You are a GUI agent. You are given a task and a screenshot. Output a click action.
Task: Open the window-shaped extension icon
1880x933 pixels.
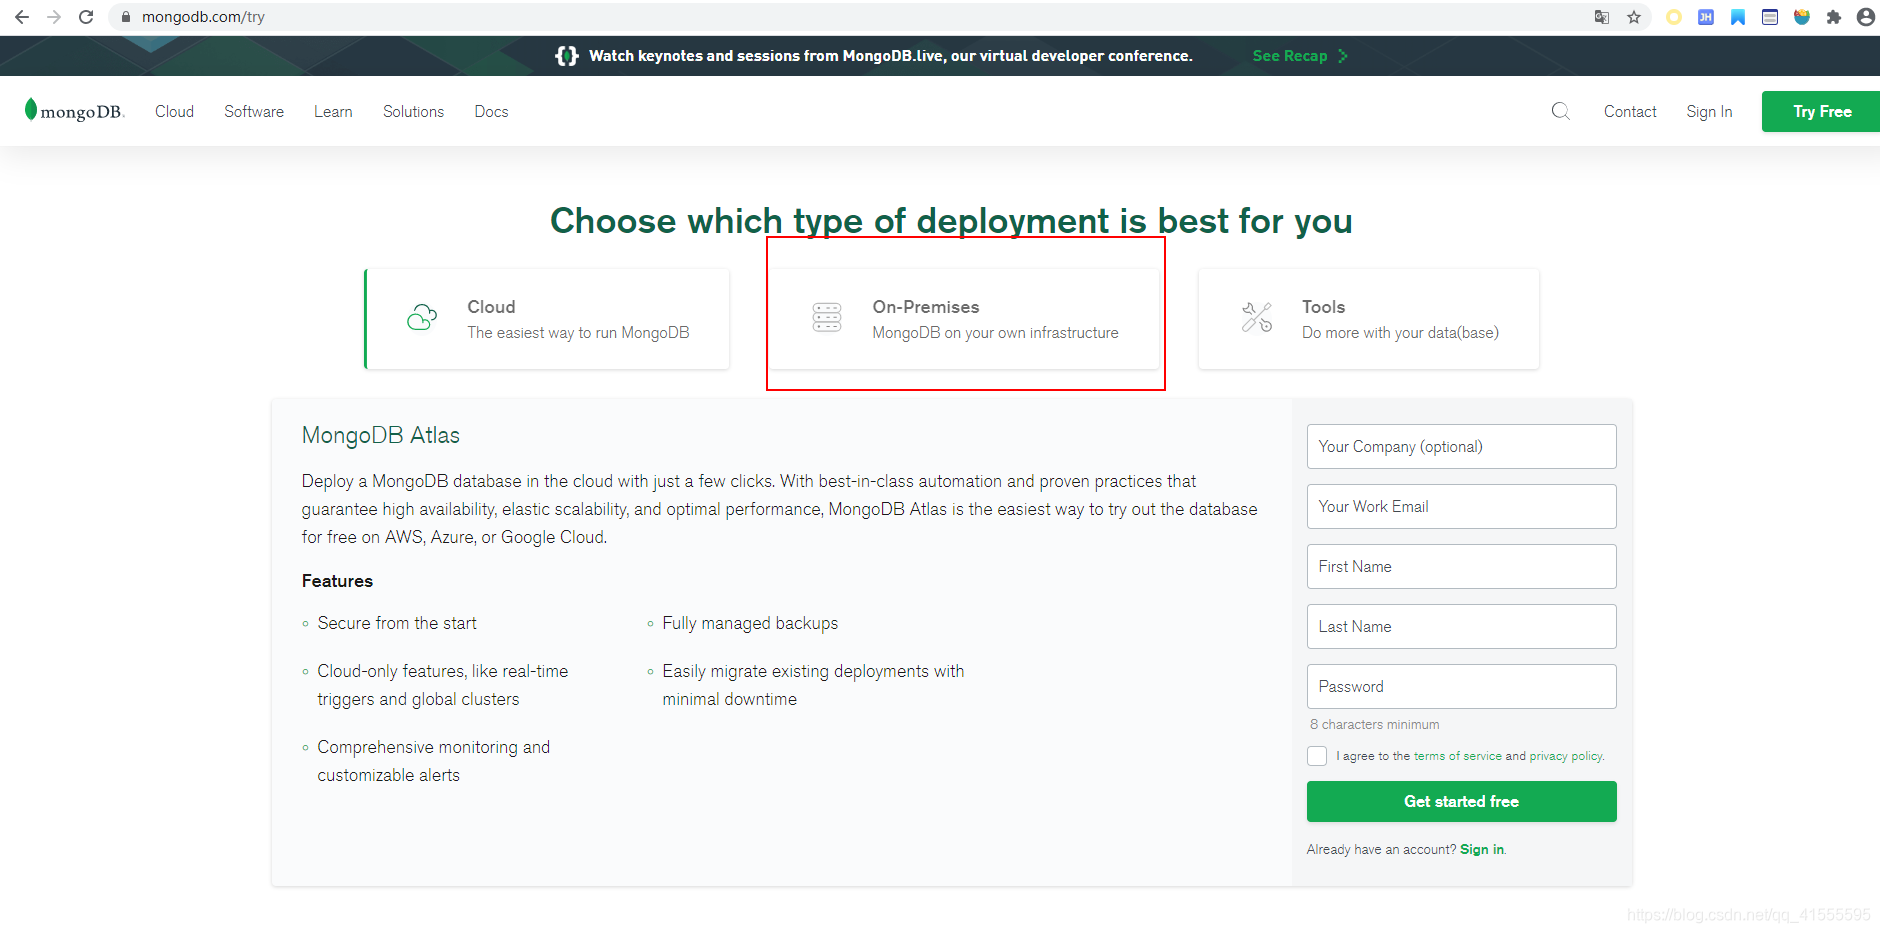coord(1770,17)
